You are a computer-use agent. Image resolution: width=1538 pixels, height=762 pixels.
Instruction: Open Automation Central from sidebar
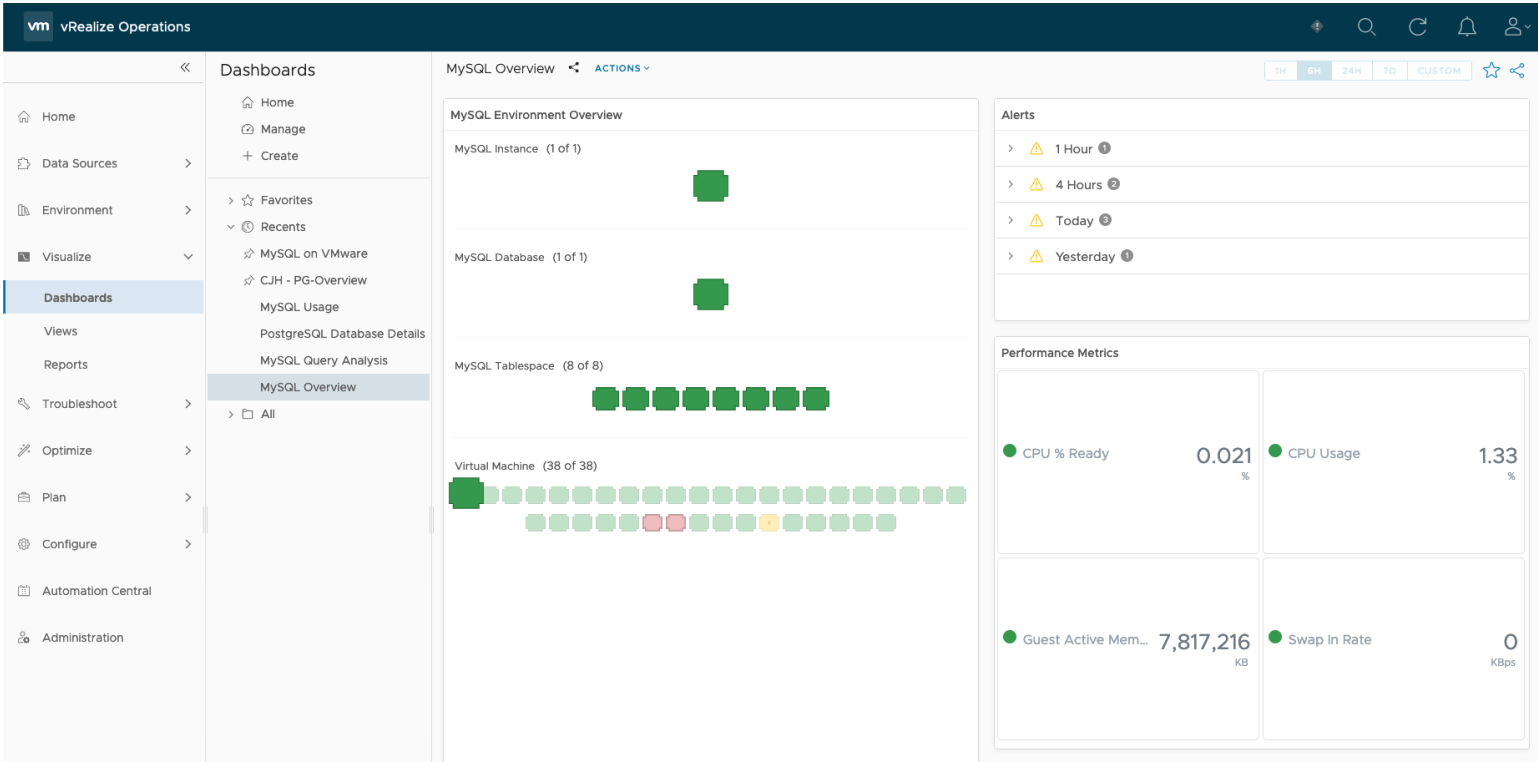coord(97,591)
